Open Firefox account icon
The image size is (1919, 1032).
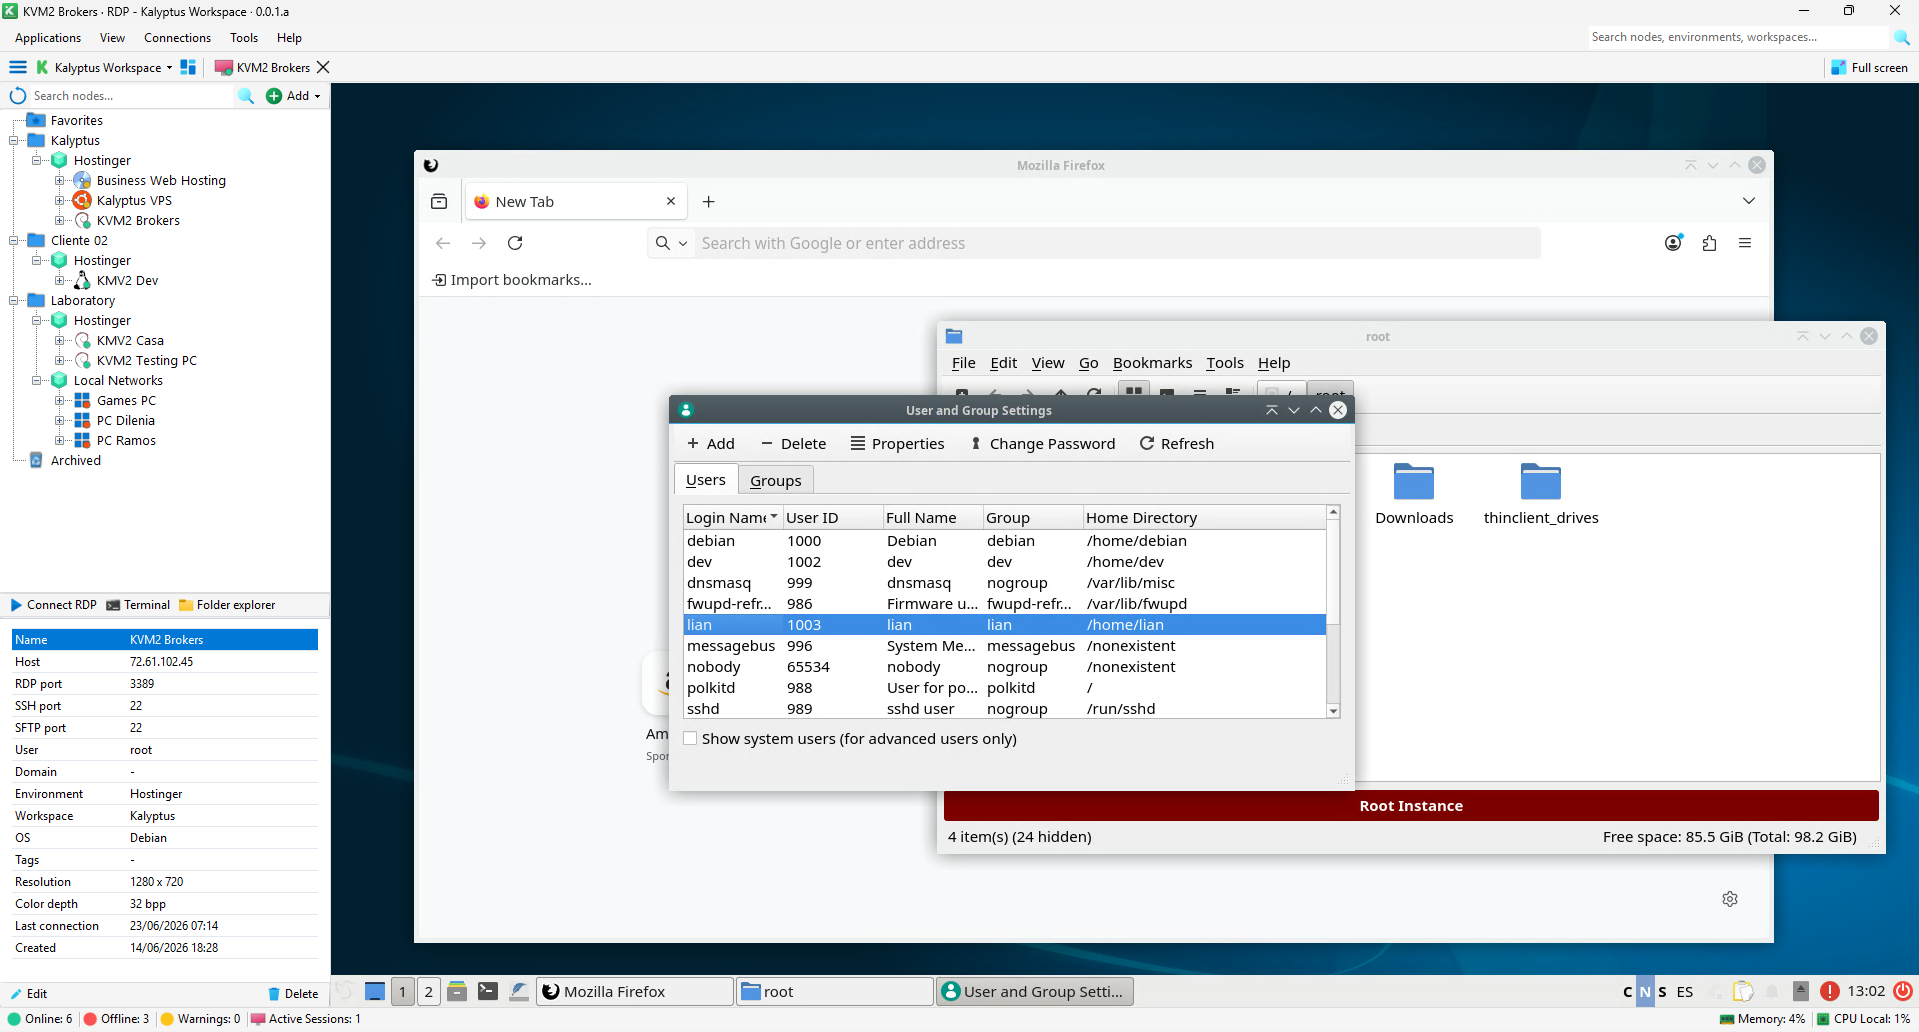1673,243
